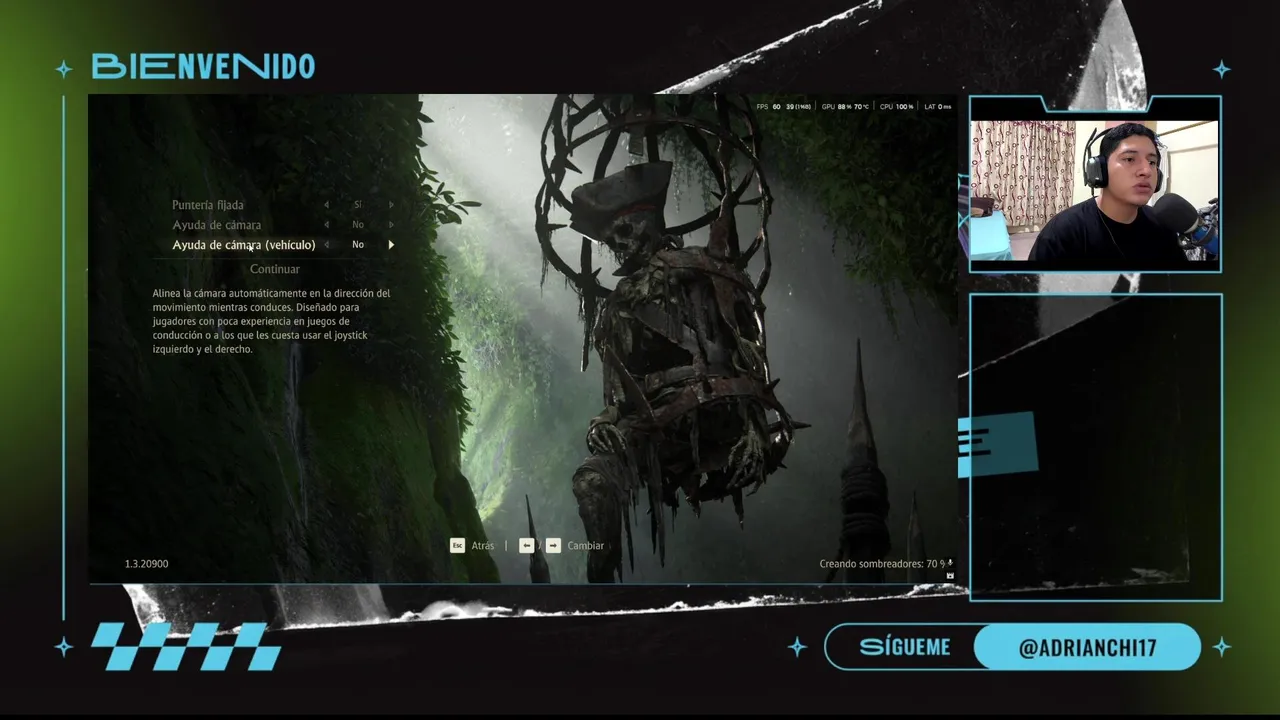The width and height of the screenshot is (1280, 720).
Task: Click the @ADRIANCHI17 handle badge
Action: (x=1087, y=648)
